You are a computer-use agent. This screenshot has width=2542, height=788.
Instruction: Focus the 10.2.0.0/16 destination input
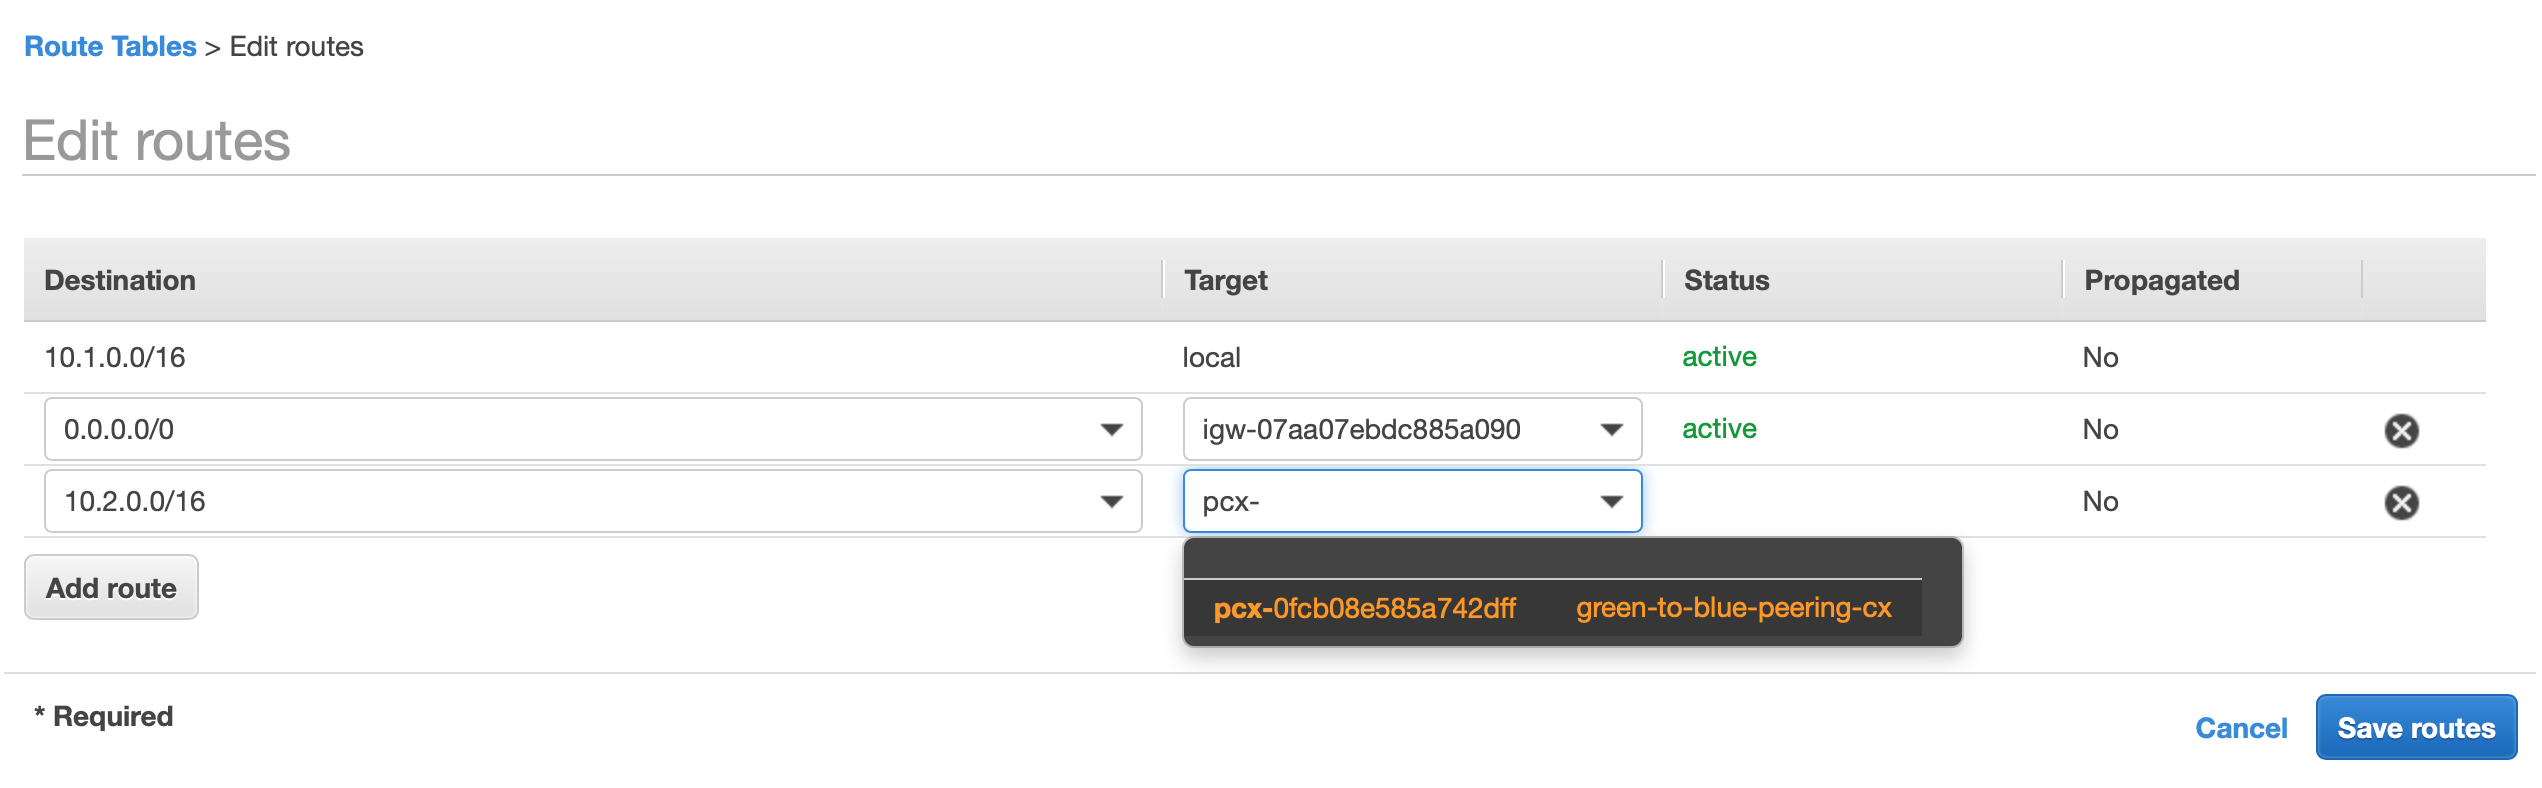(x=593, y=502)
